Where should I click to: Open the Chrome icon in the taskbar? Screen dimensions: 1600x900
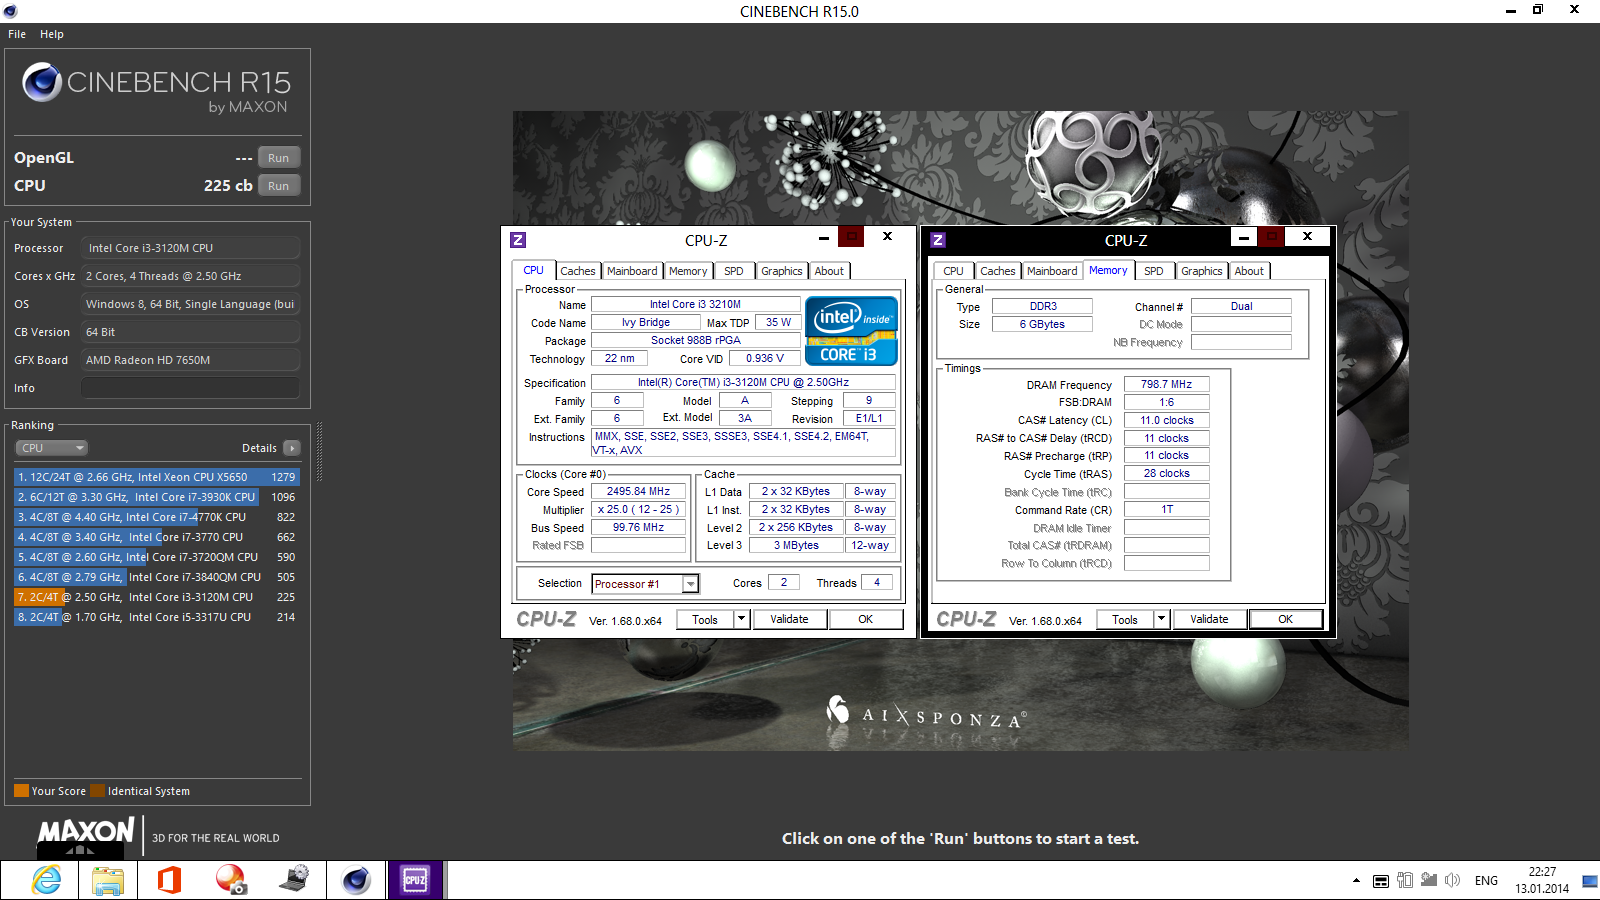coord(231,880)
